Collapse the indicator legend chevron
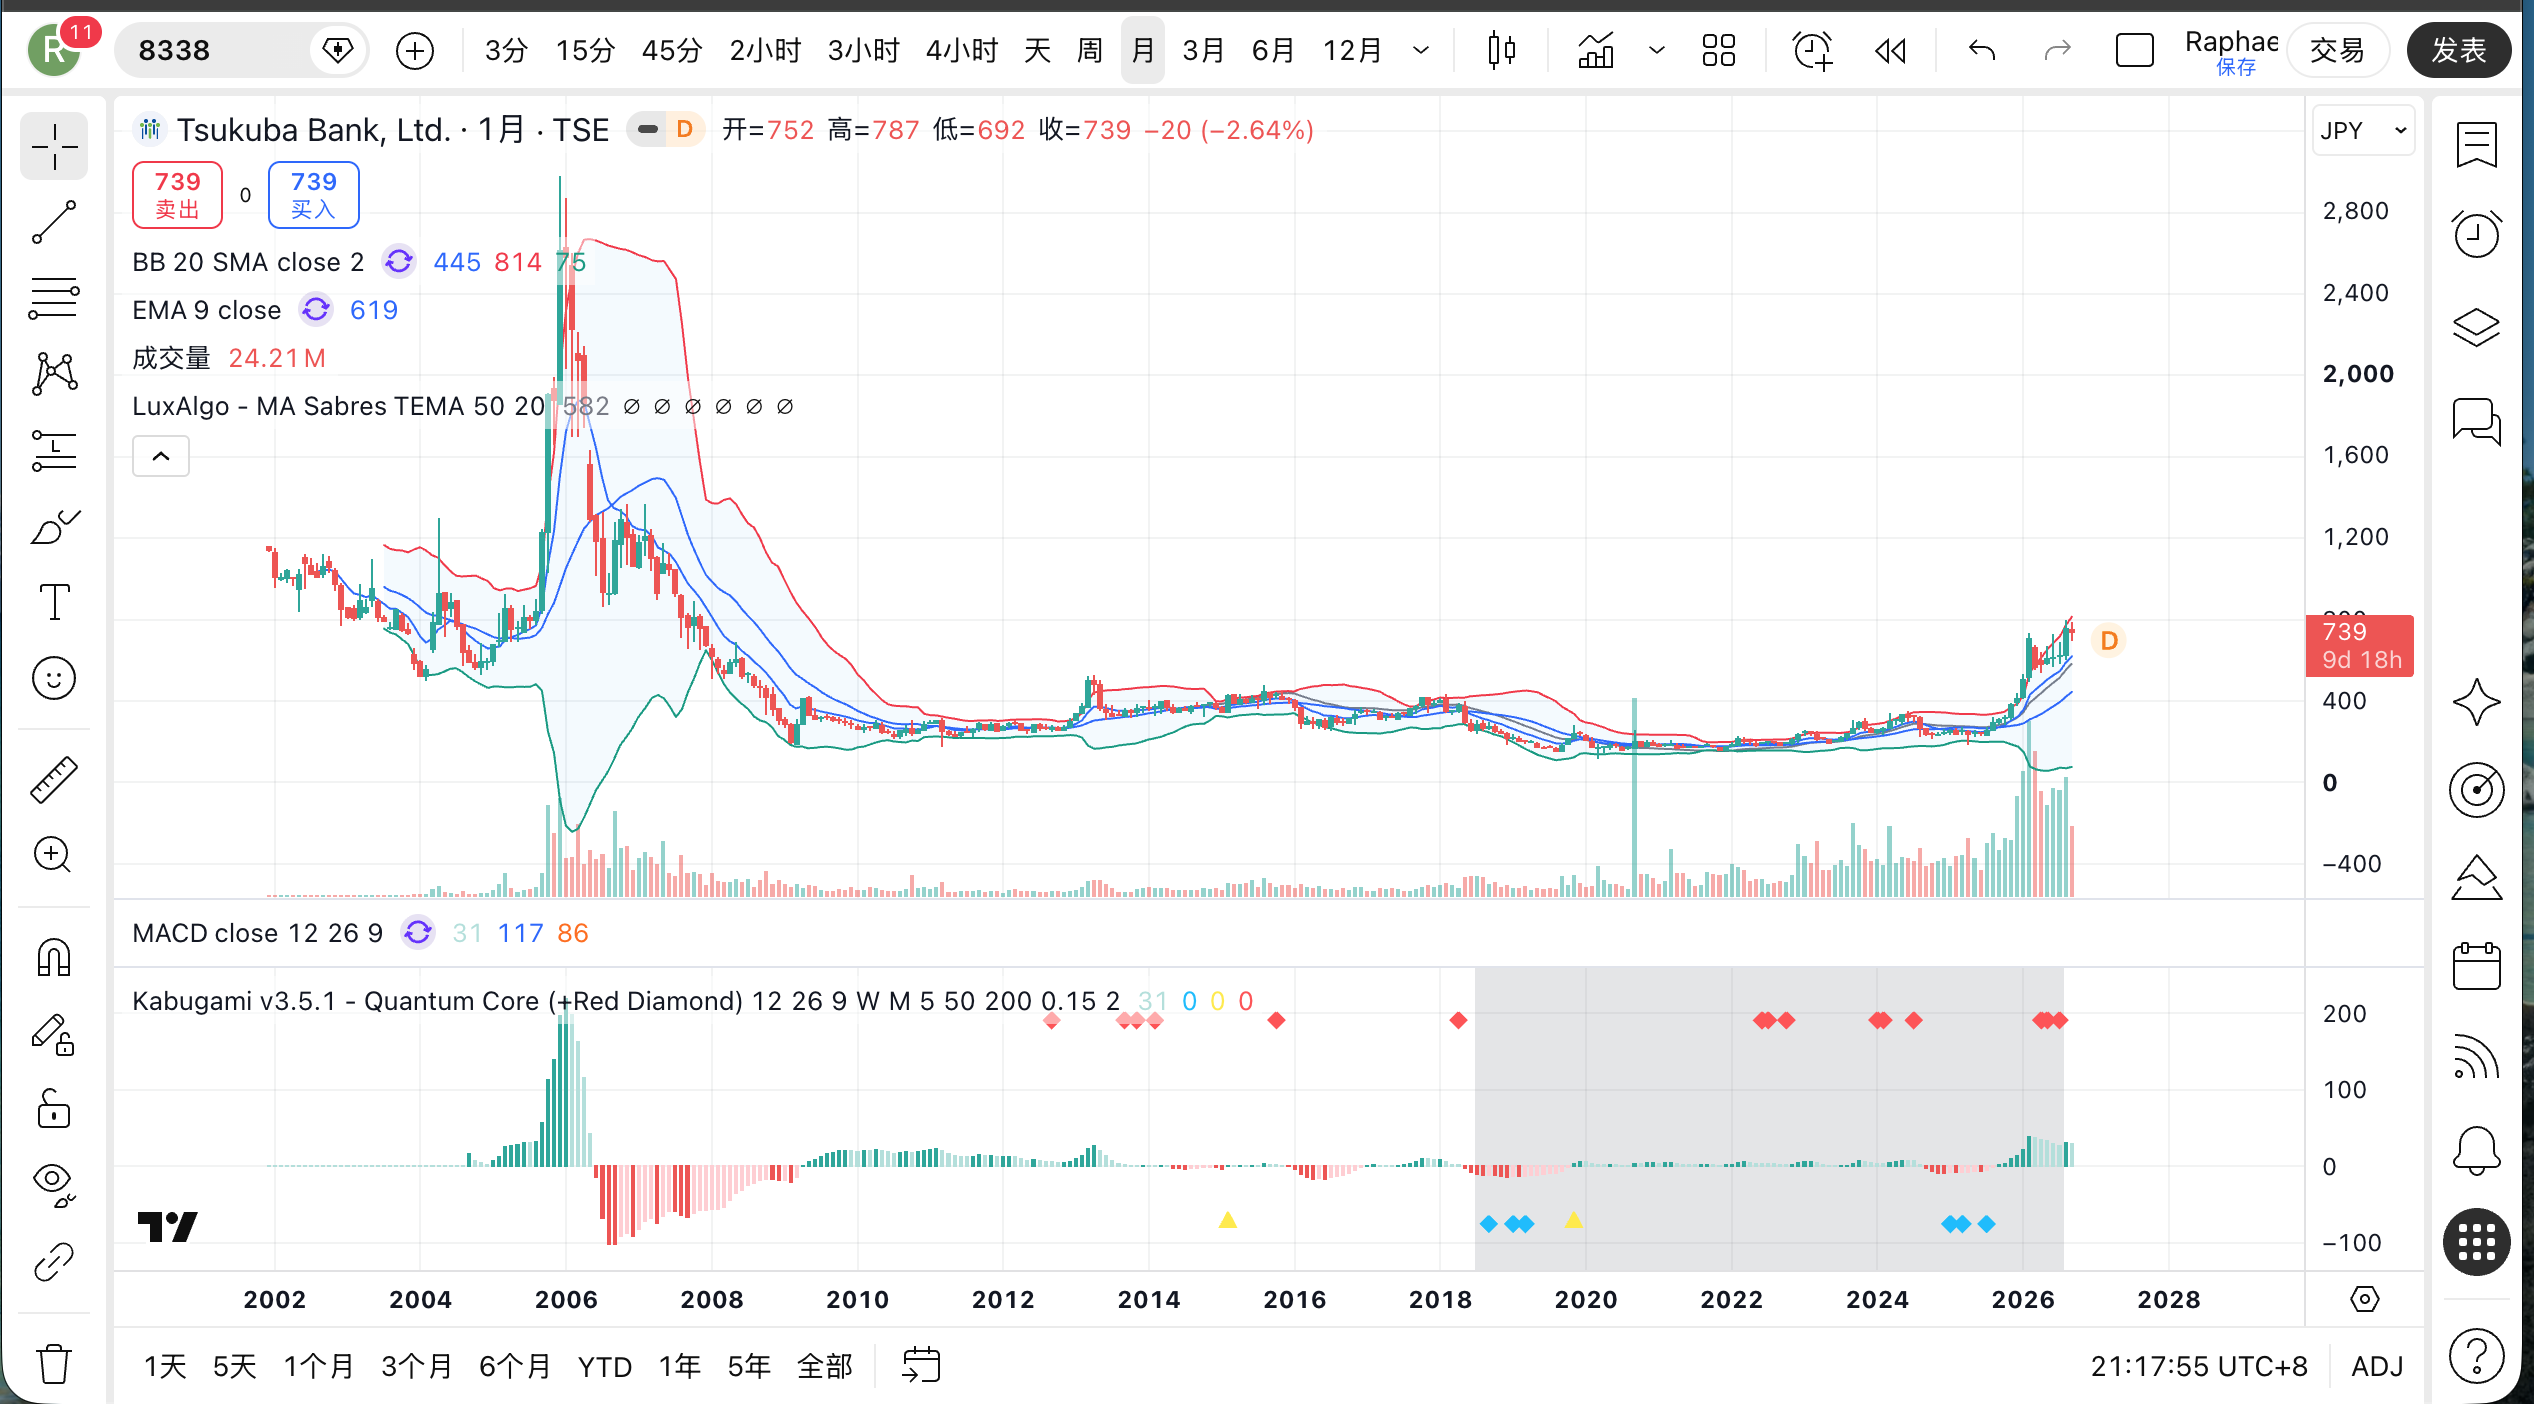 point(161,456)
